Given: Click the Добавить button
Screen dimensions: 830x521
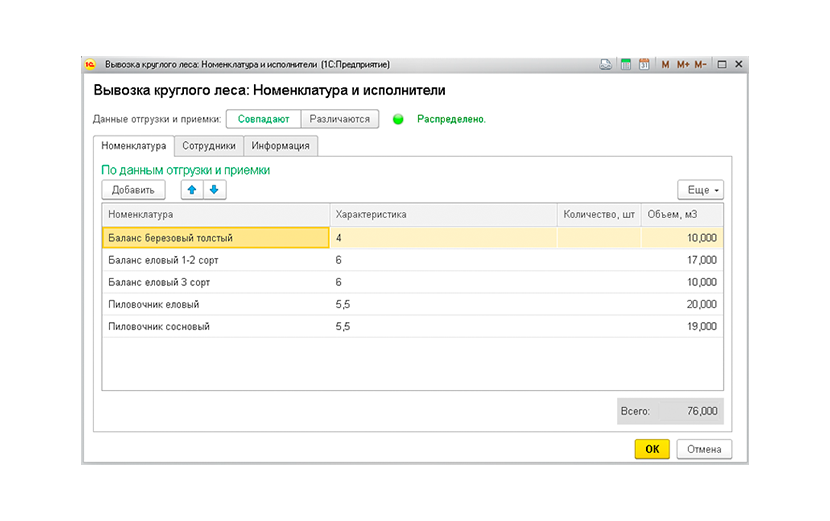Looking at the screenshot, I should [x=133, y=190].
